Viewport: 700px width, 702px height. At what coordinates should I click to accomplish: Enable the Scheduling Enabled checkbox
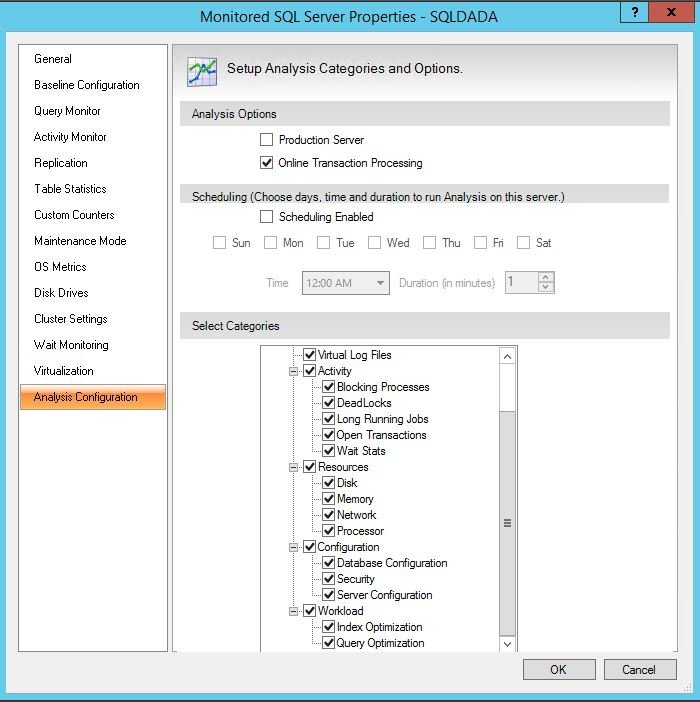tap(266, 217)
